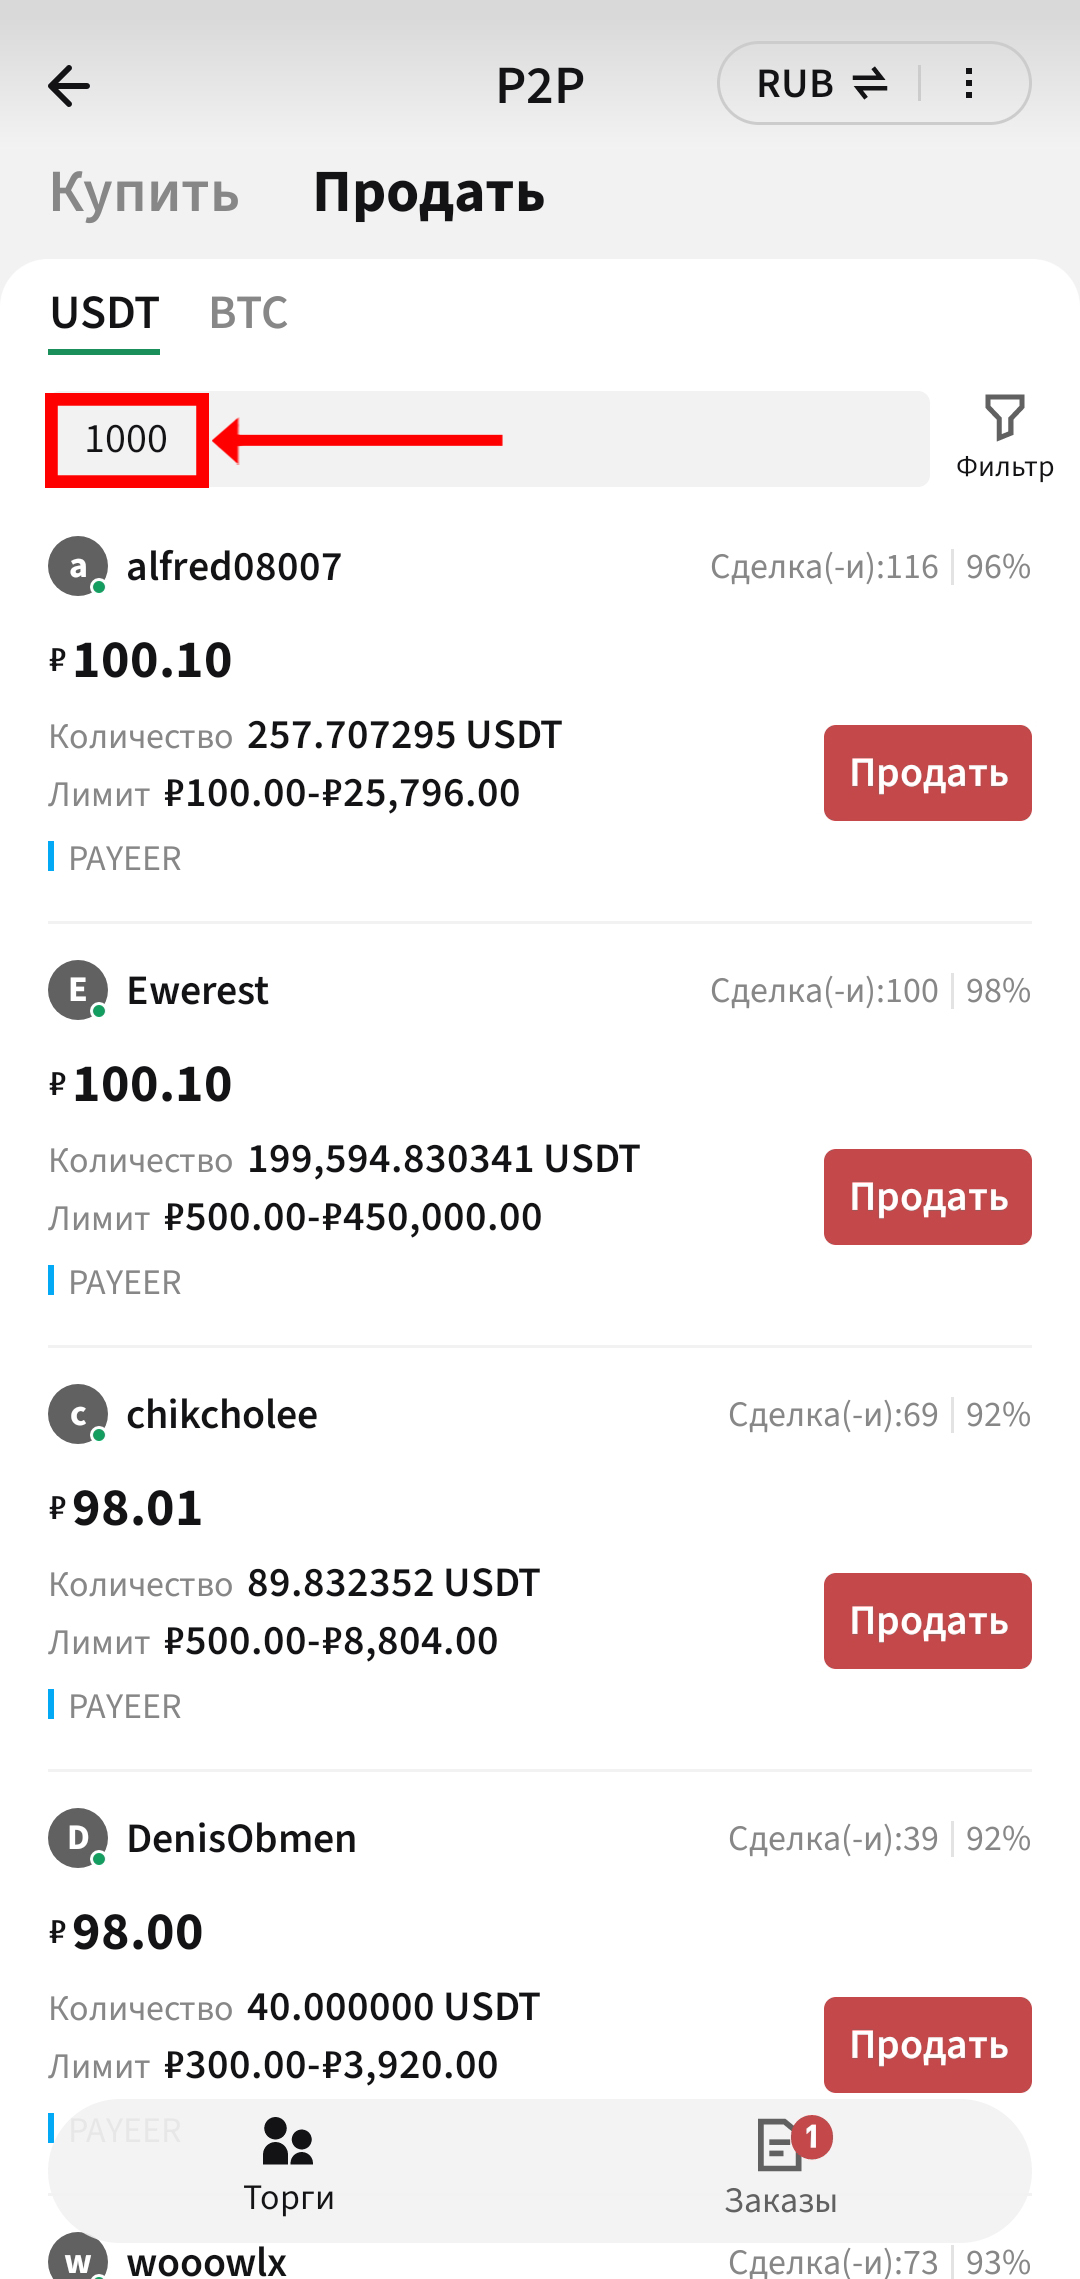Click Продать button for alfred08007 offer
The width and height of the screenshot is (1080, 2279).
click(x=928, y=773)
